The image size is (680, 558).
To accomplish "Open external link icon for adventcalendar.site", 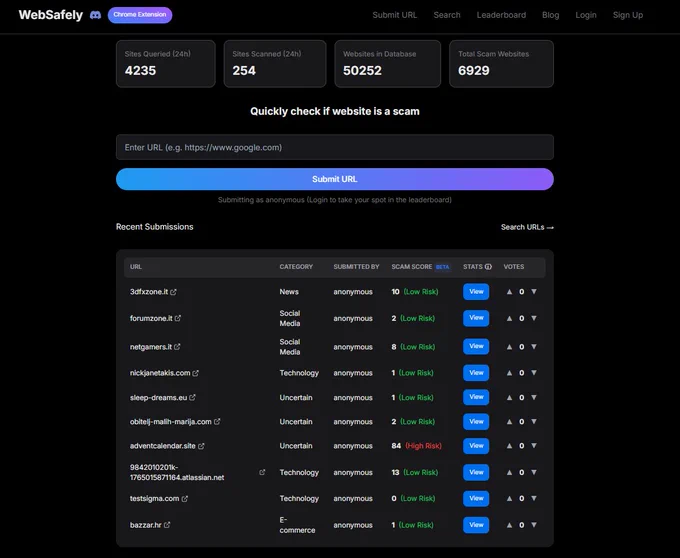I will coord(201,446).
